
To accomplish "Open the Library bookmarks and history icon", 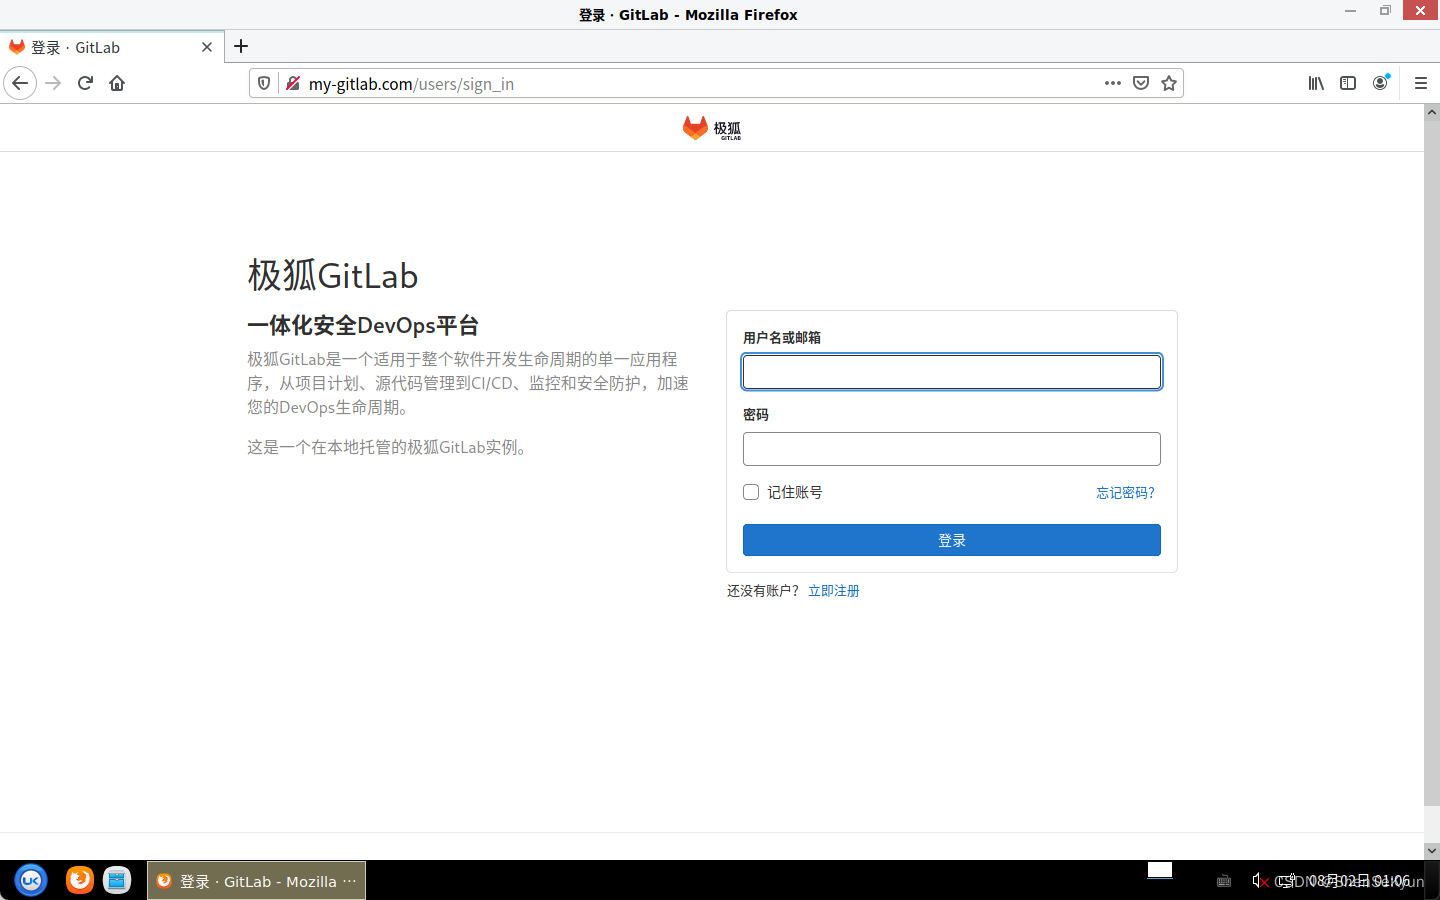I will click(1316, 83).
